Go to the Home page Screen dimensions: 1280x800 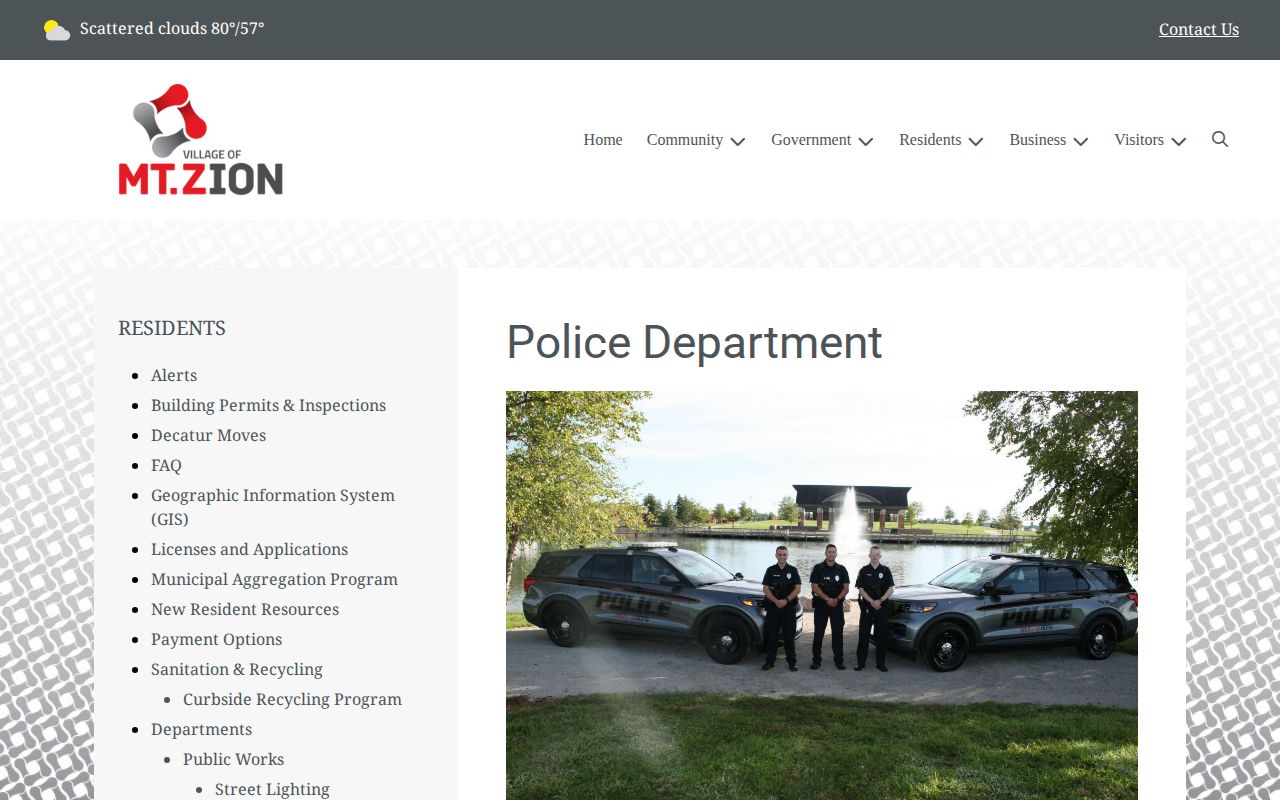point(603,140)
